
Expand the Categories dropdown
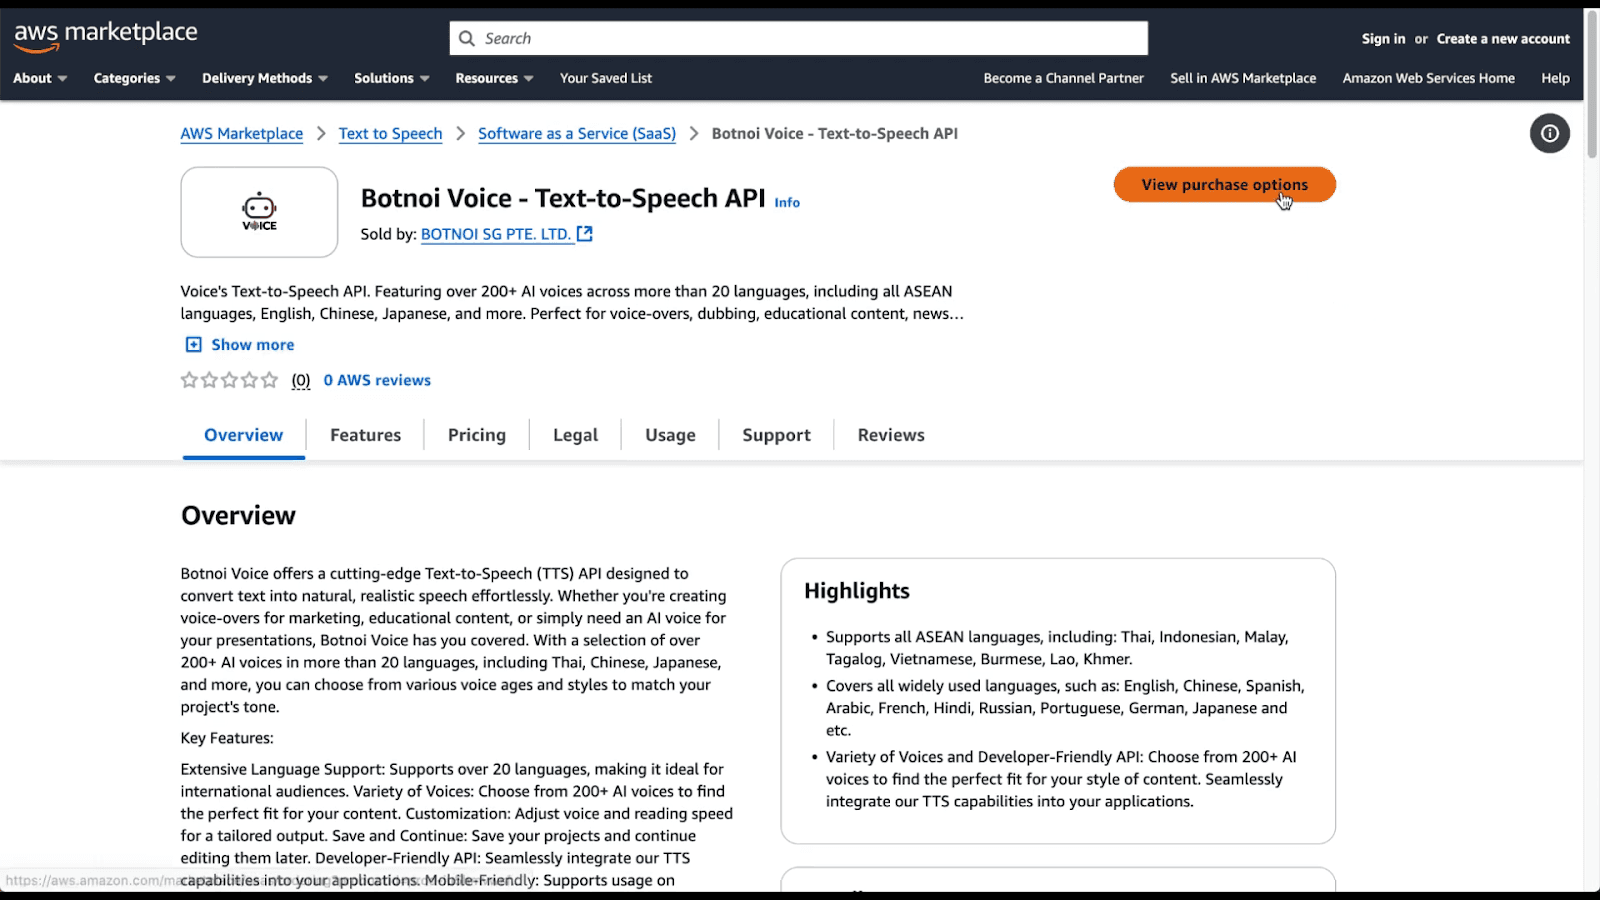click(134, 78)
